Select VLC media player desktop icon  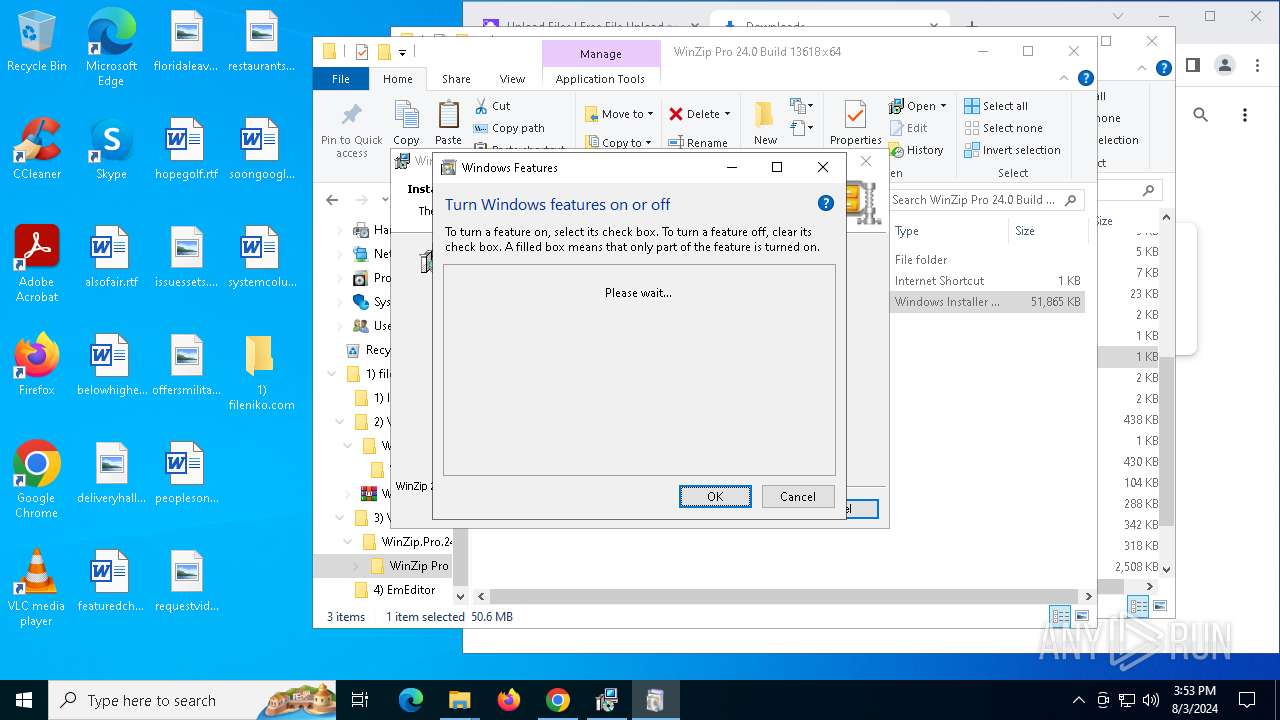(x=37, y=588)
